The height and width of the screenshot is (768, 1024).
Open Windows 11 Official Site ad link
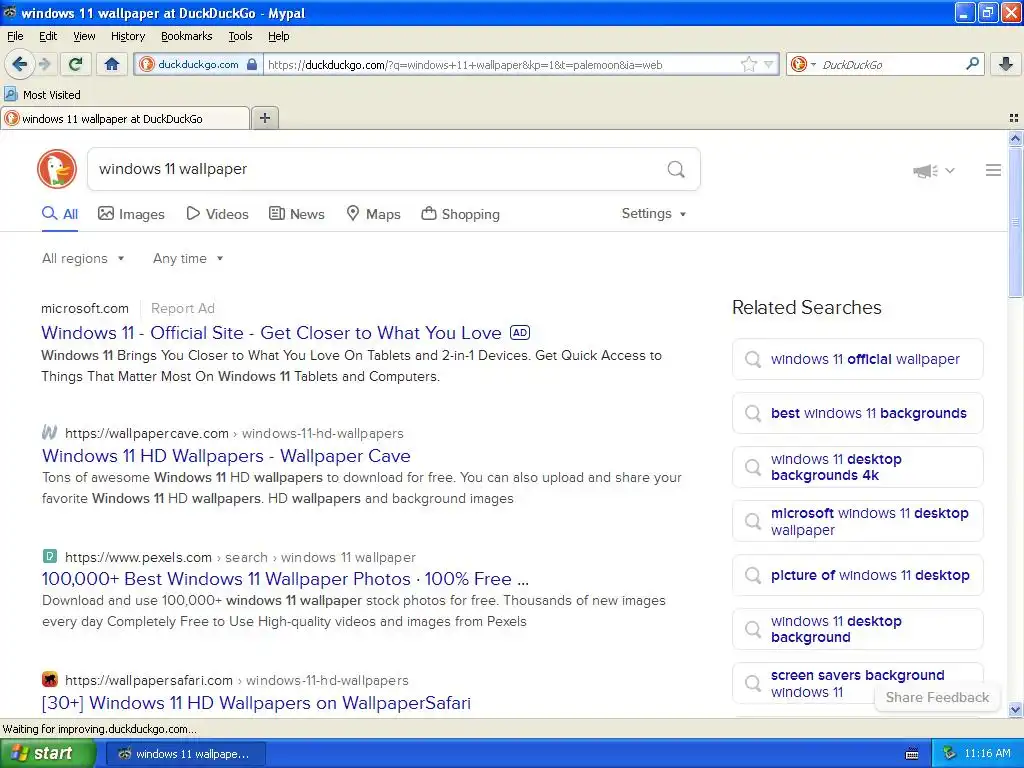271,332
